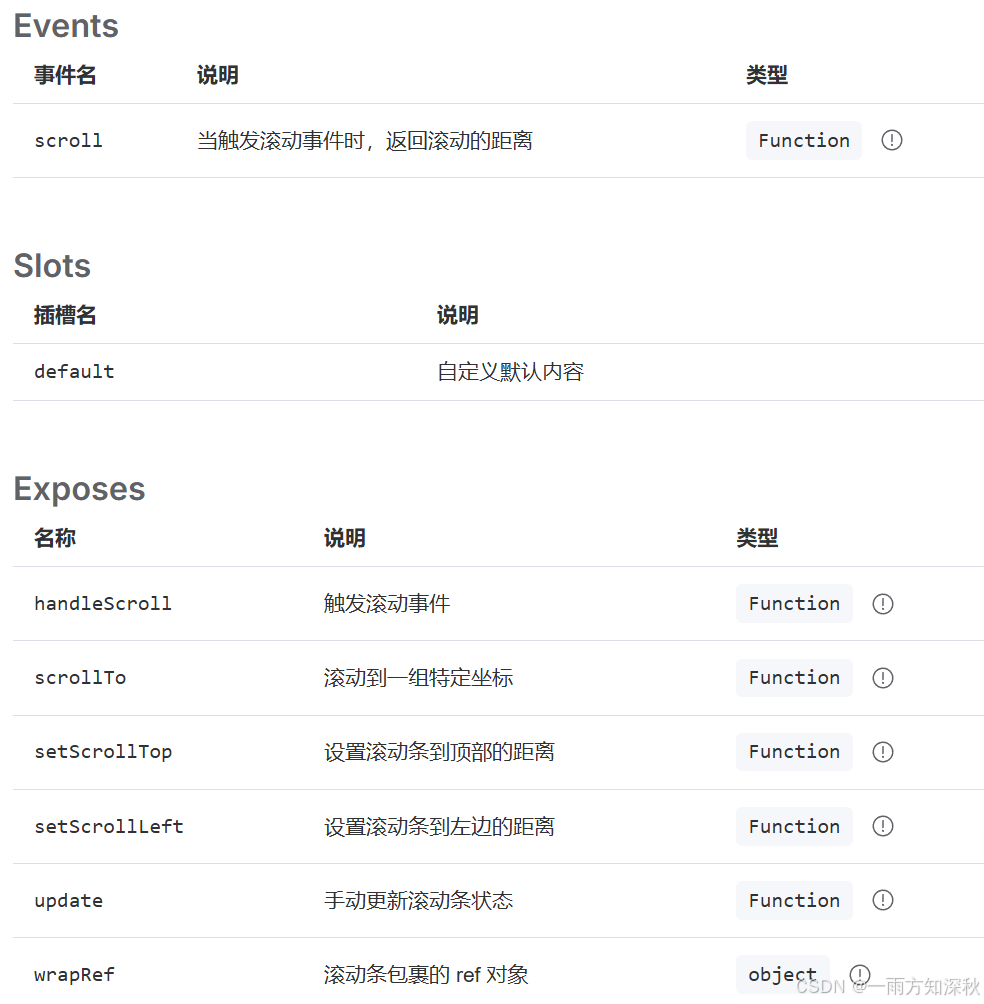This screenshot has width=984, height=1004.
Task: Click the description 手动更新滚动条状态
Action: click(x=418, y=901)
